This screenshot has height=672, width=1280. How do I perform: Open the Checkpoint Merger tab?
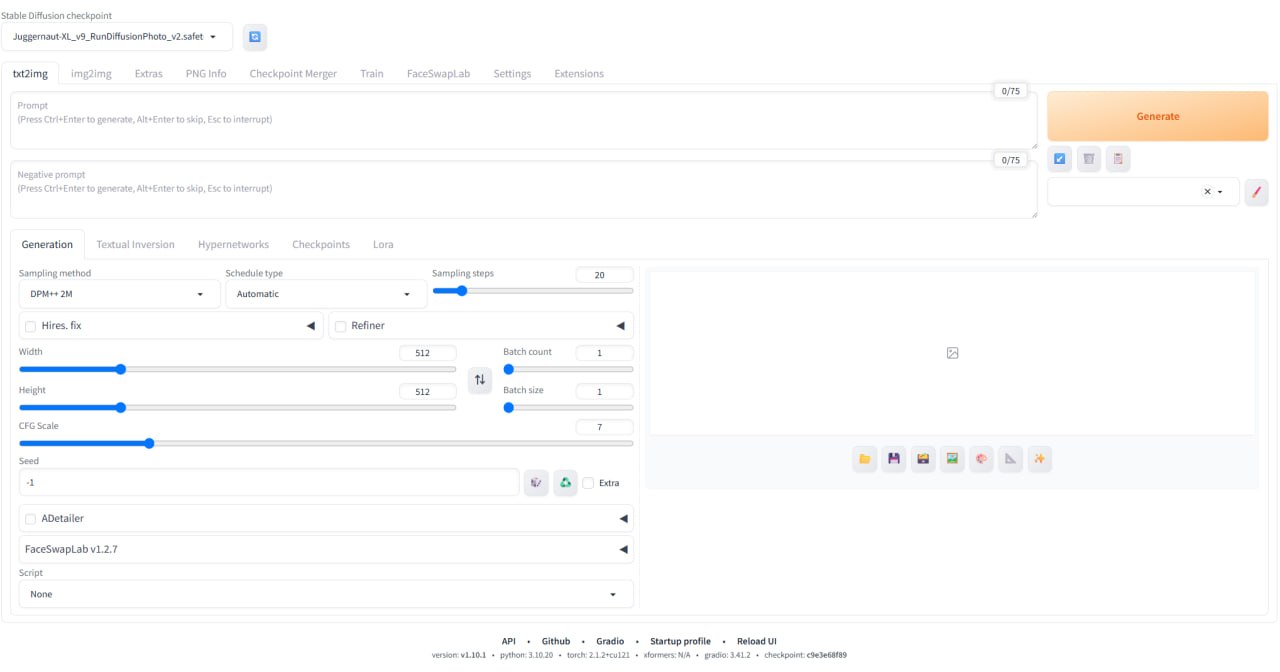click(x=293, y=74)
